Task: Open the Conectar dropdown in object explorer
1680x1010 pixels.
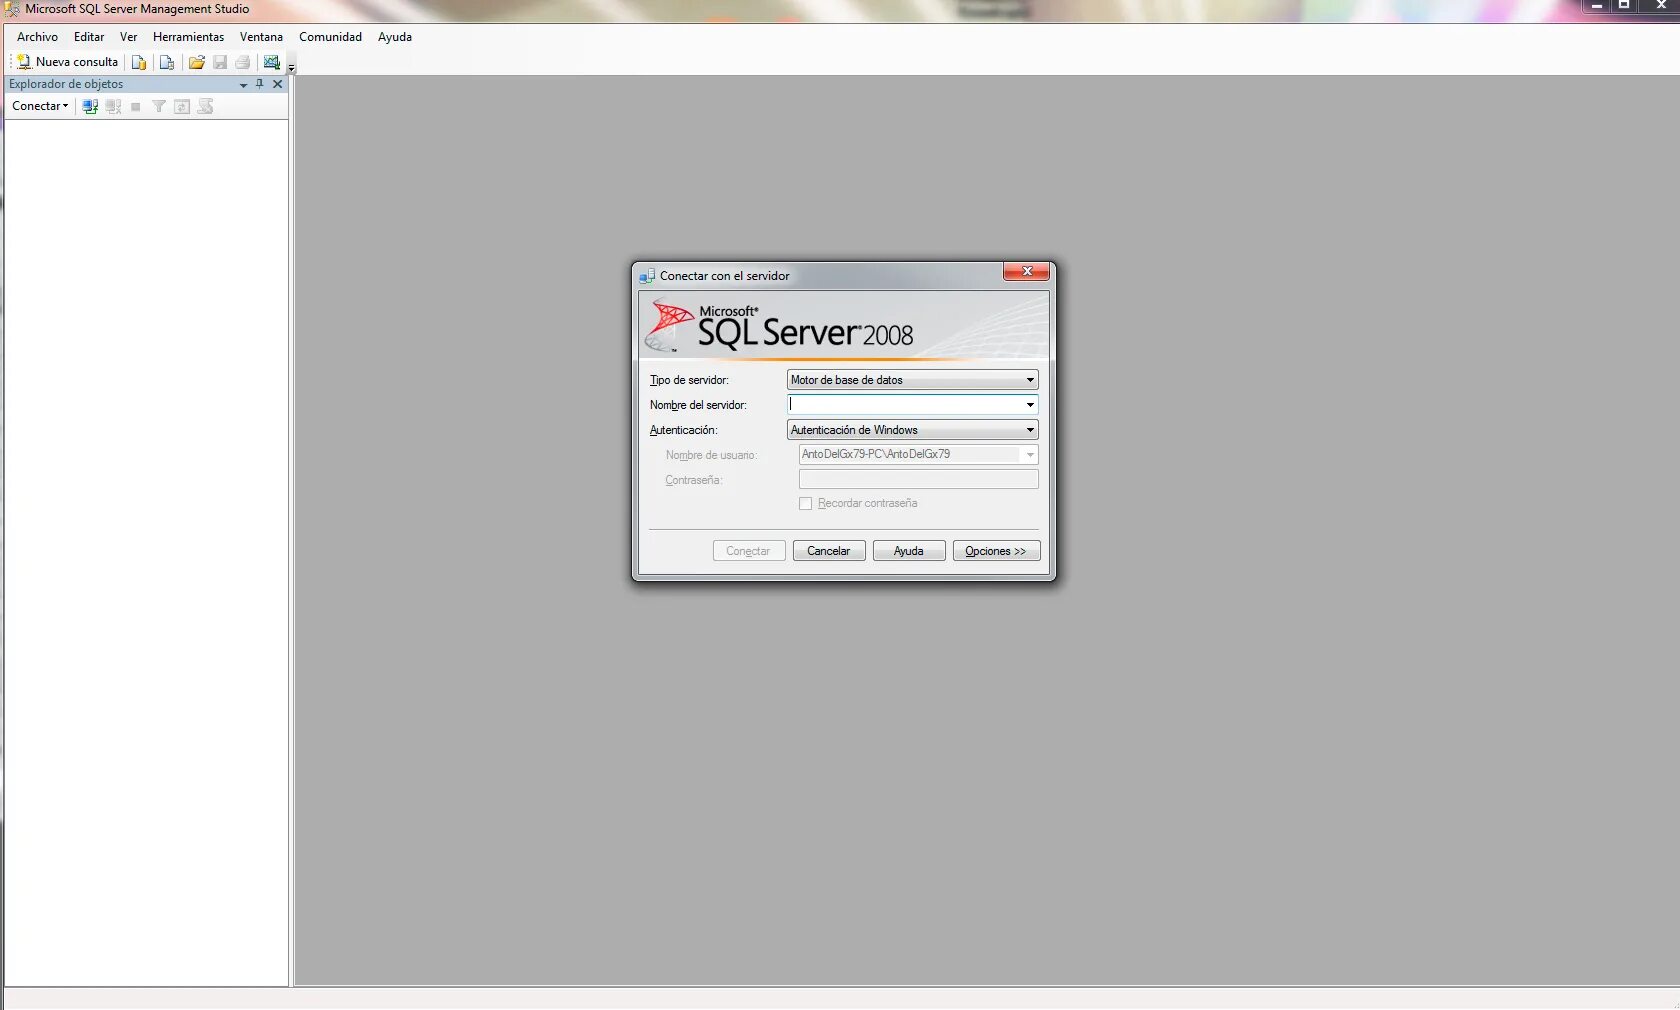Action: click(x=40, y=106)
